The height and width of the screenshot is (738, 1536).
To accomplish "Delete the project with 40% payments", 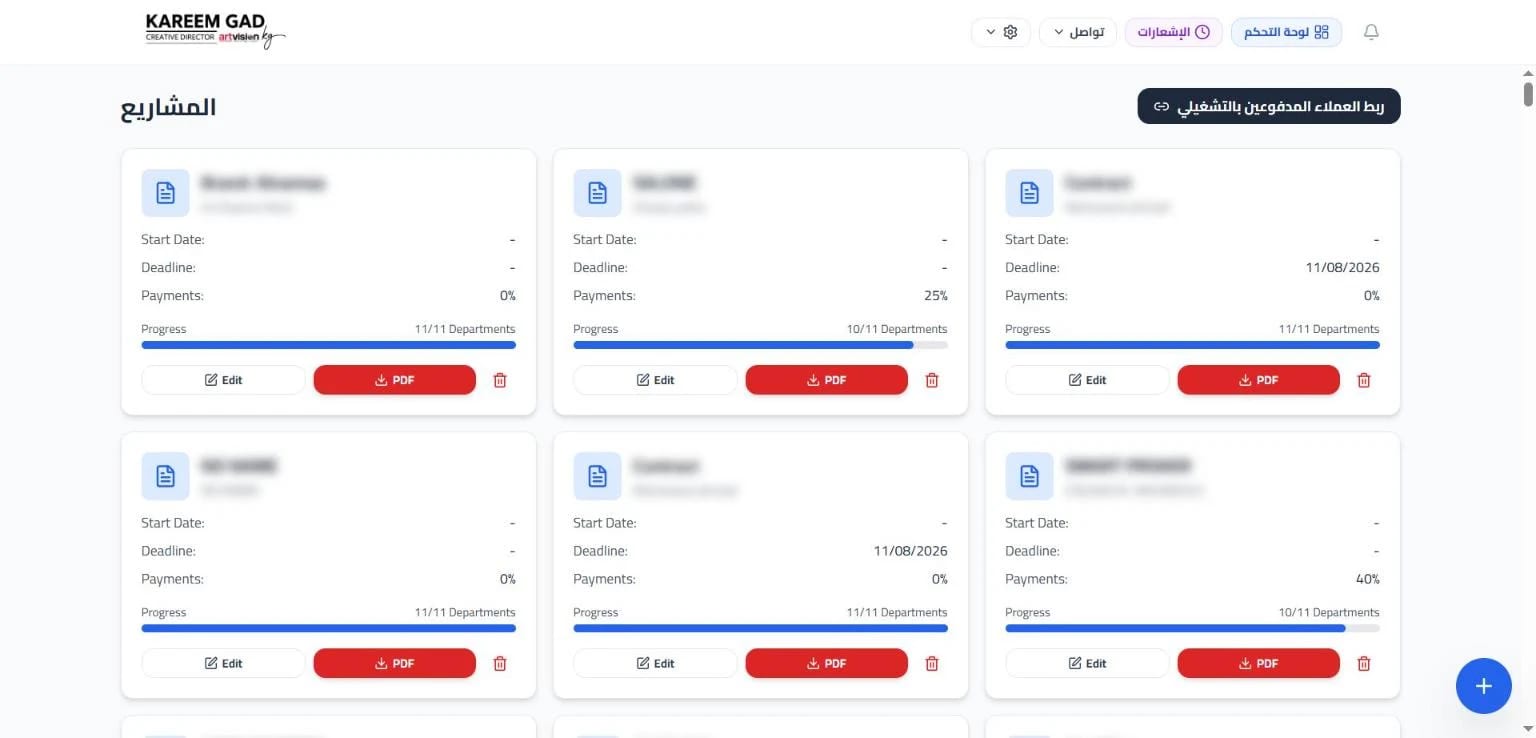I will click(x=1364, y=663).
